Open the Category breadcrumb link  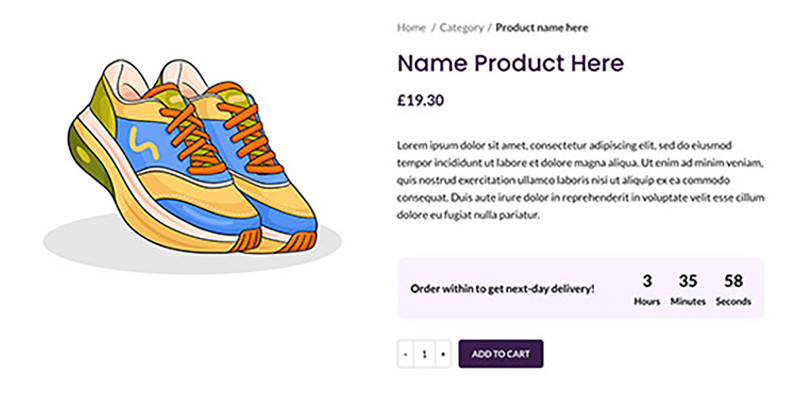(x=461, y=27)
